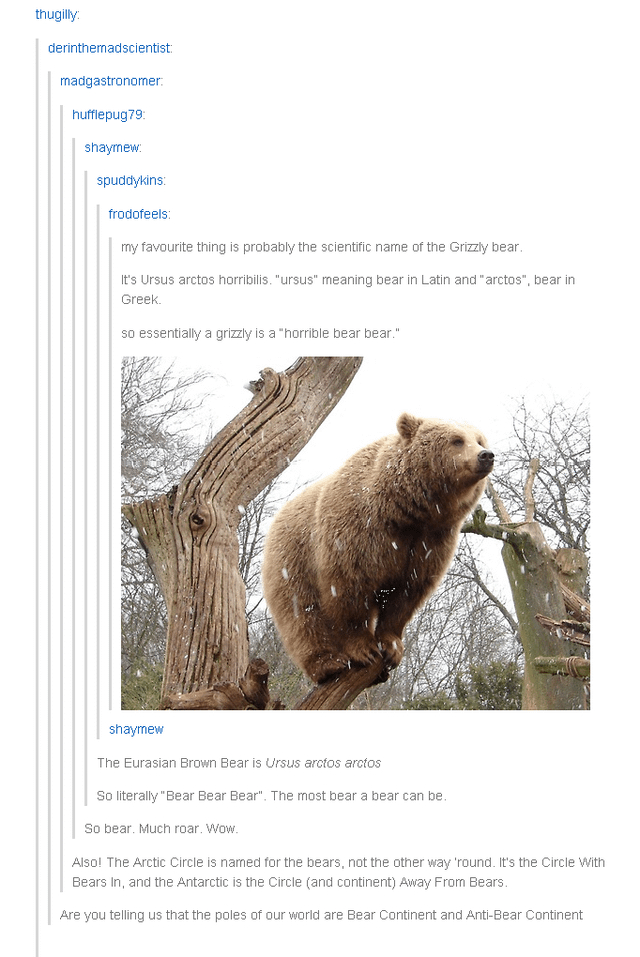Image resolution: width=640 pixels, height=957 pixels.
Task: Open madgastronomer's profile link
Action: 111,81
